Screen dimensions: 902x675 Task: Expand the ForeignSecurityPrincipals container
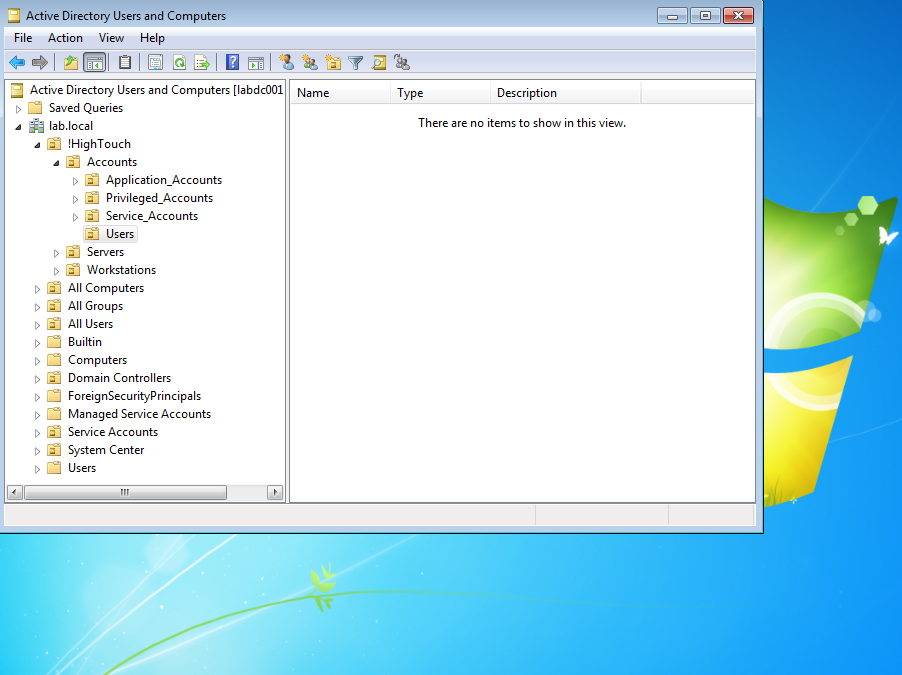tap(37, 397)
